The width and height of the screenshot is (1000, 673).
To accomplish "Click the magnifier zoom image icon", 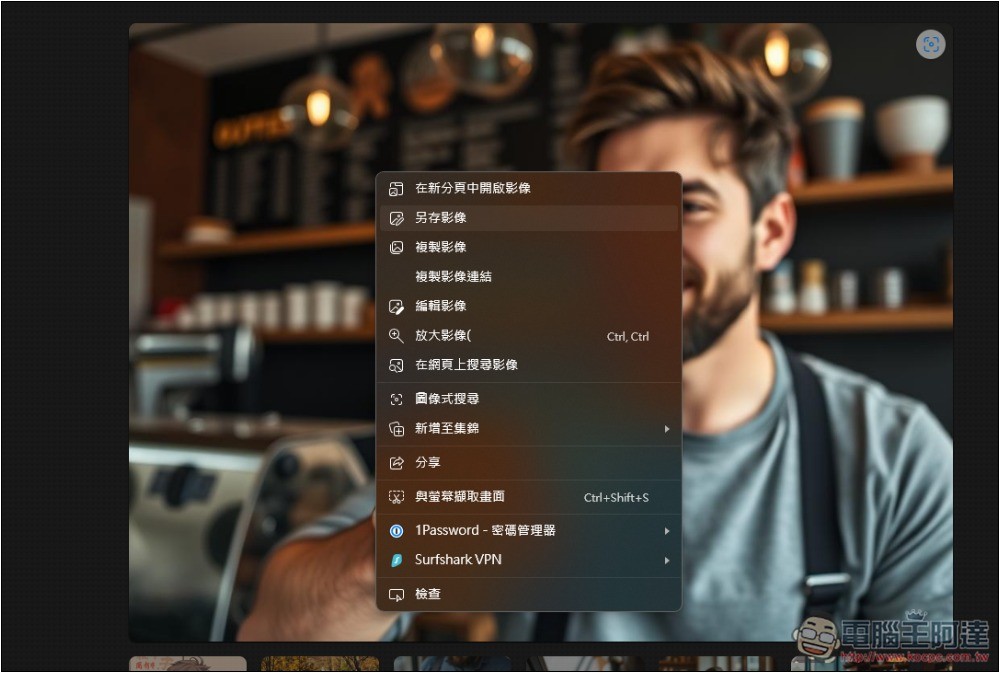I will tap(396, 336).
